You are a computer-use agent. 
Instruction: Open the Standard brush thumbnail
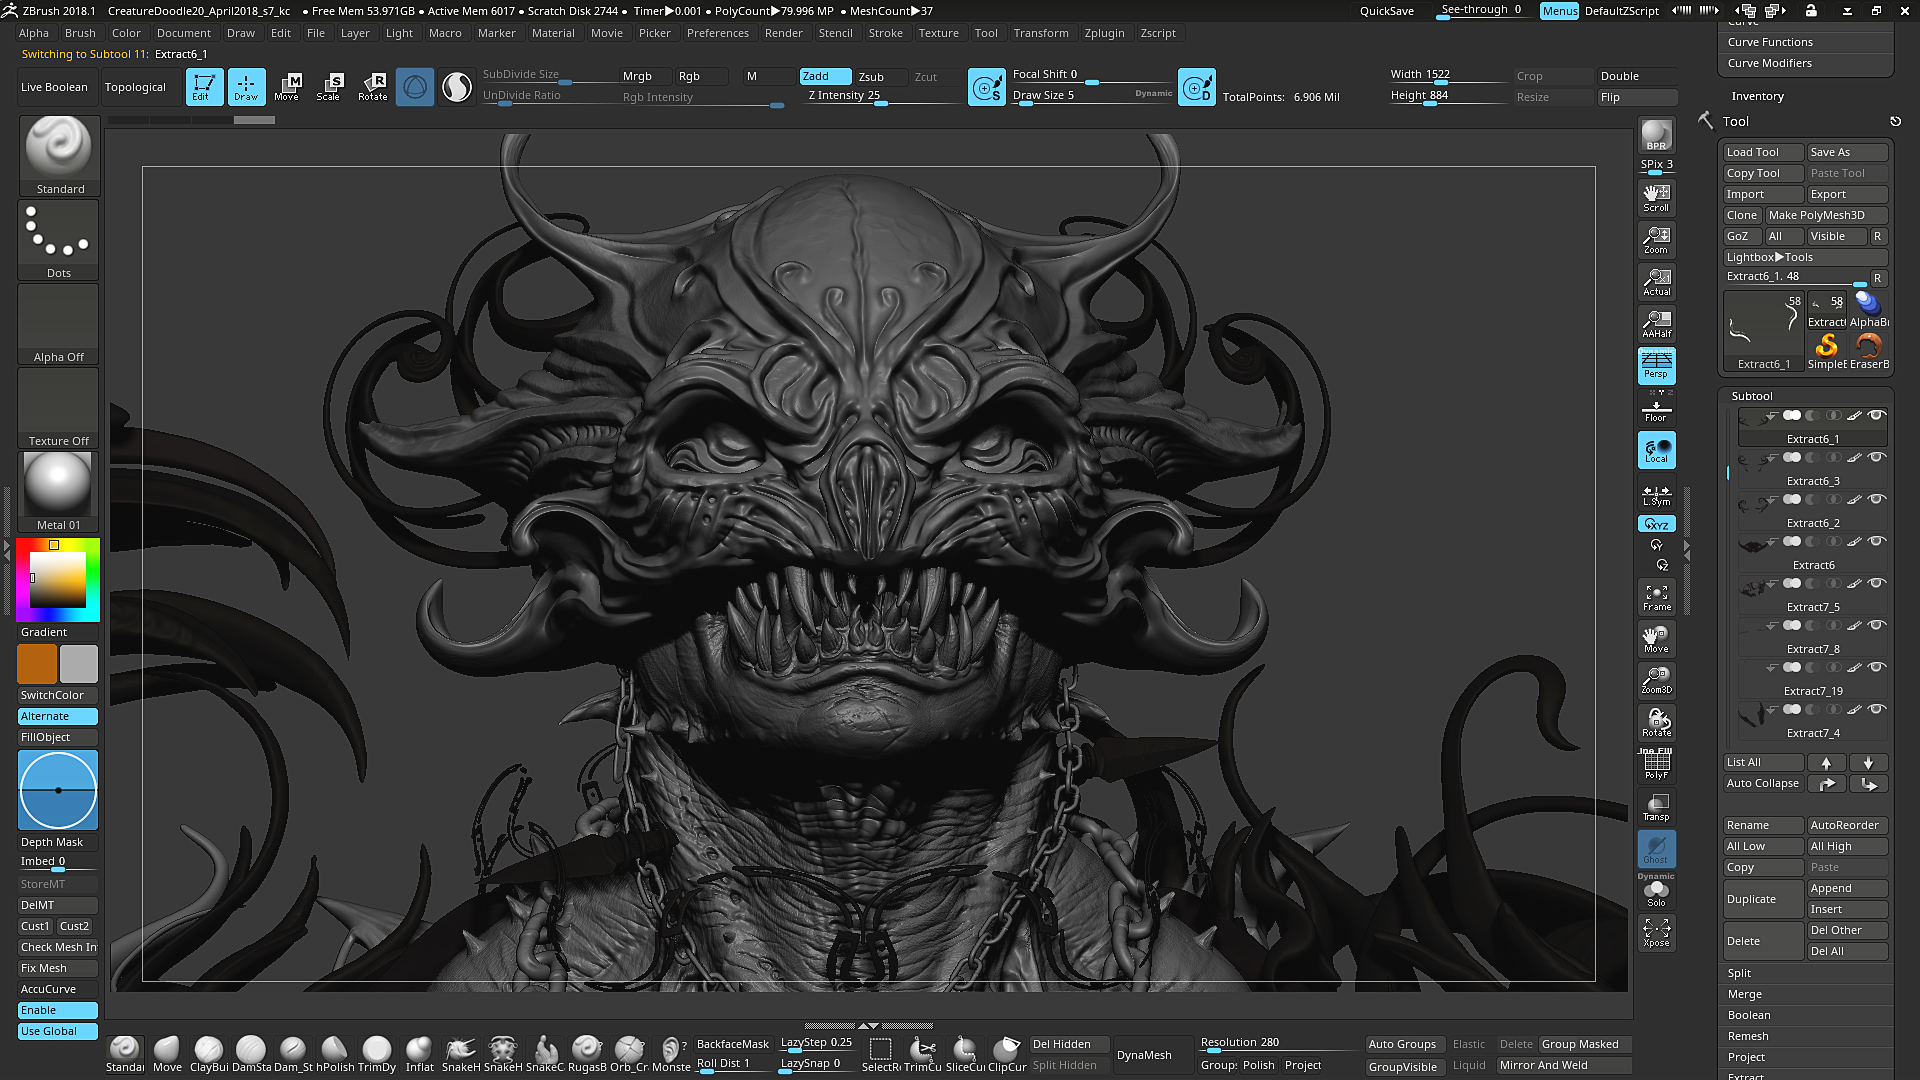point(59,156)
